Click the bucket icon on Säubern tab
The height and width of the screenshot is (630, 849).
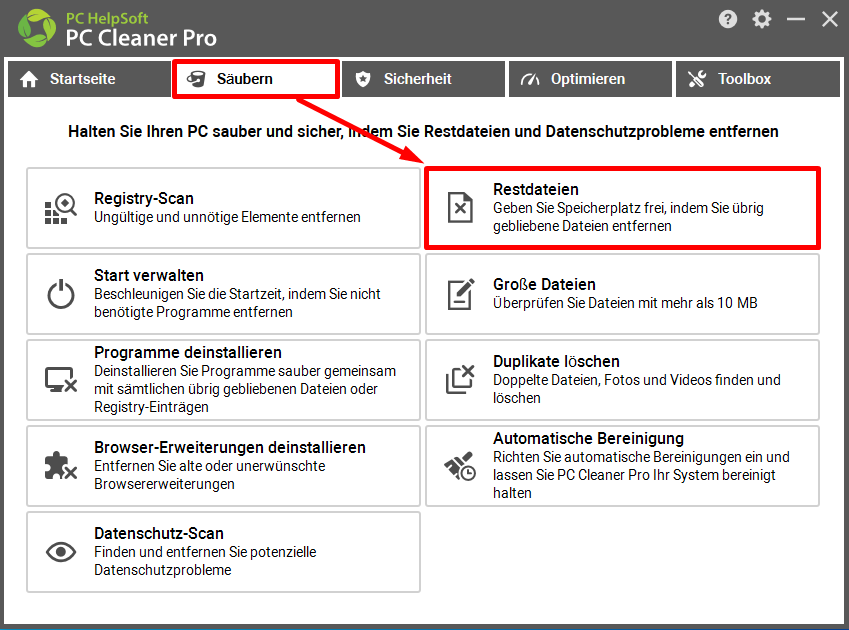pyautogui.click(x=196, y=80)
